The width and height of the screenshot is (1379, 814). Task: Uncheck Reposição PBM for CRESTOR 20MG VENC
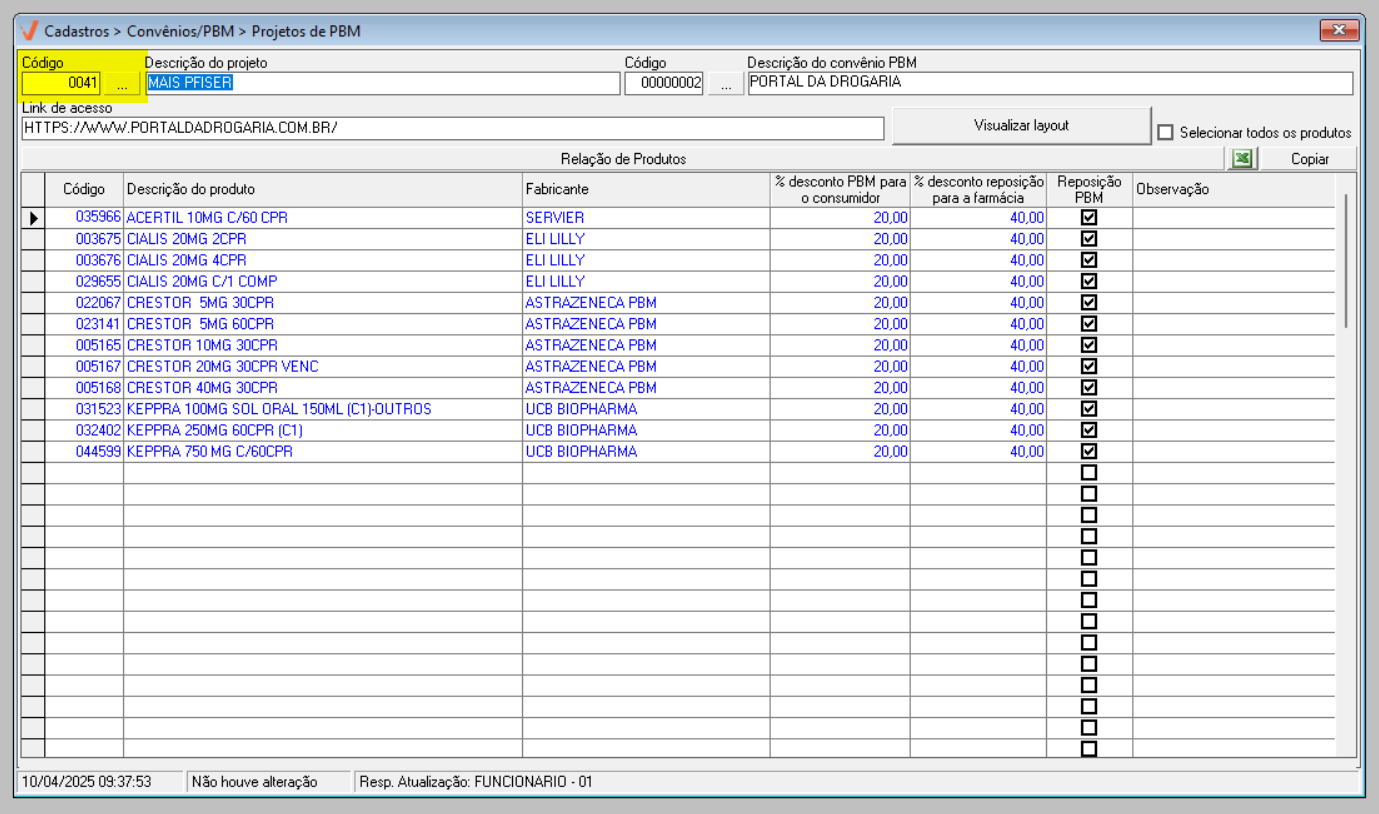coord(1089,366)
